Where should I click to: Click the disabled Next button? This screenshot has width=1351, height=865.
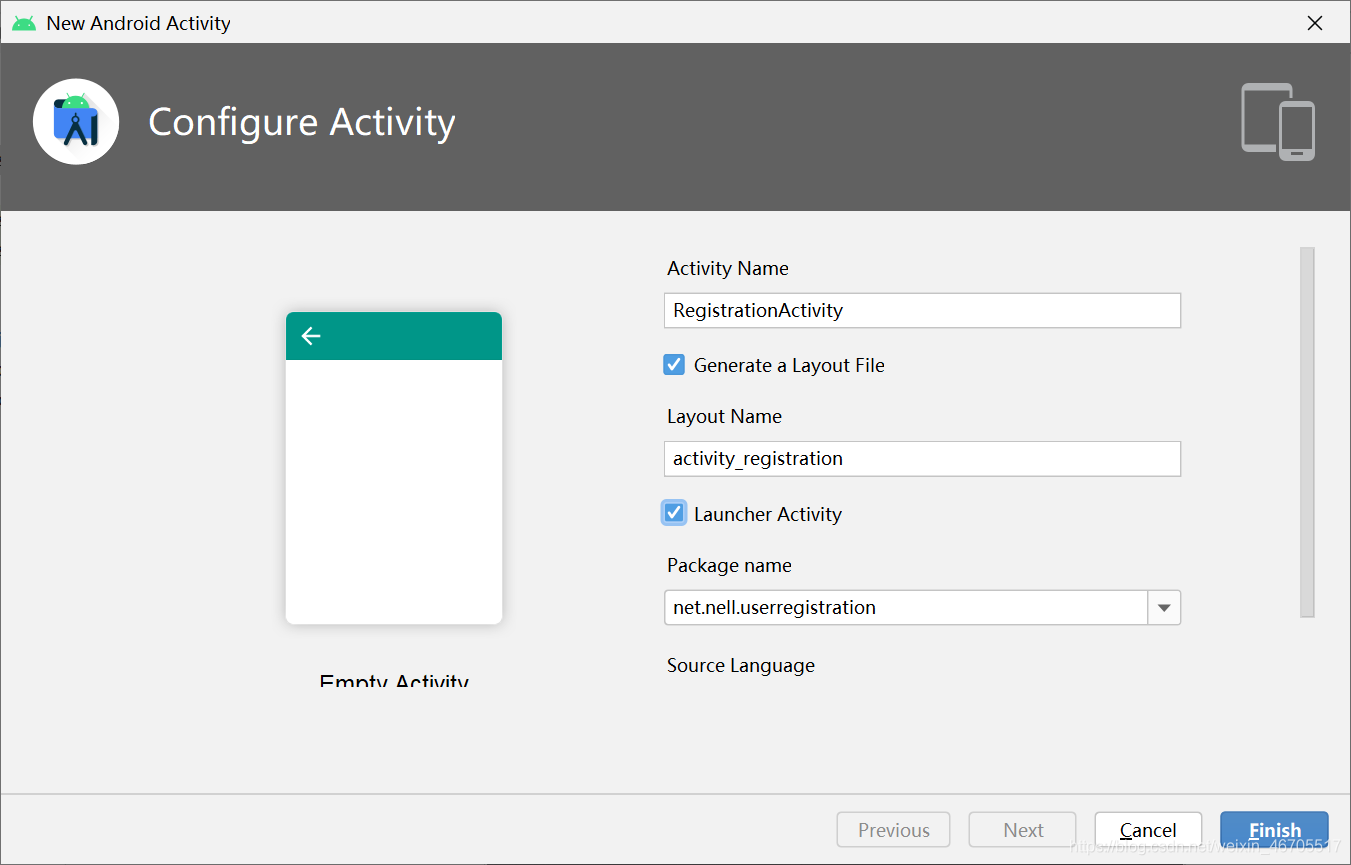[x=1022, y=830]
